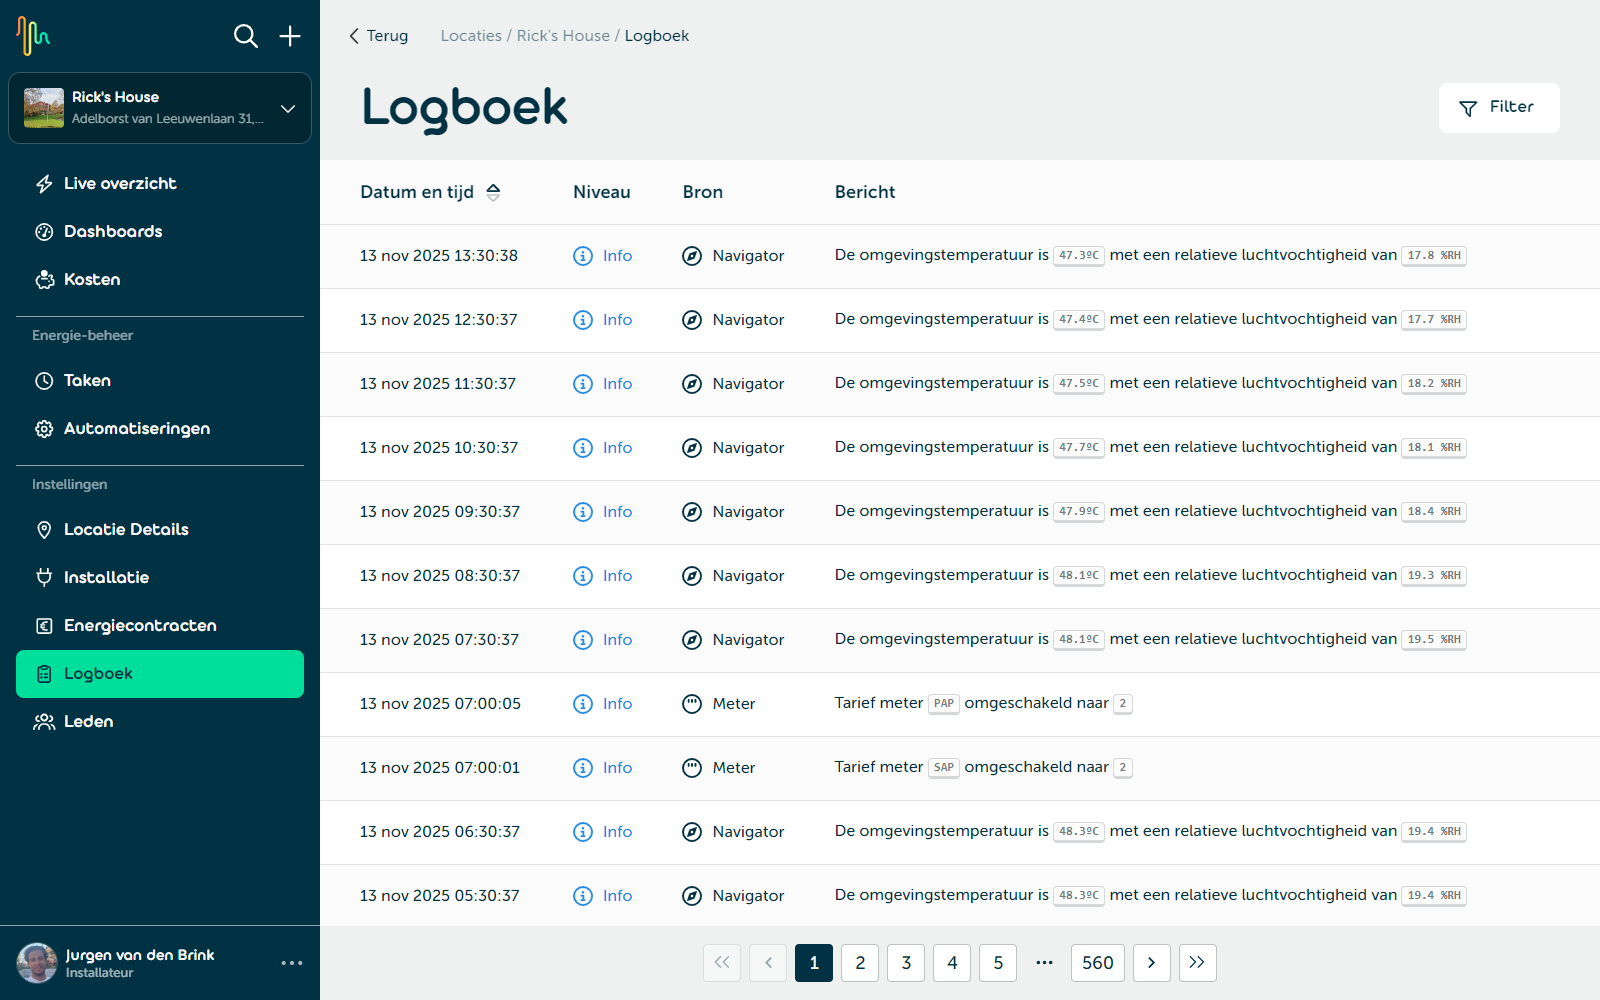Click Info icon in 12:30:37 row
The height and width of the screenshot is (1000, 1600).
583,320
